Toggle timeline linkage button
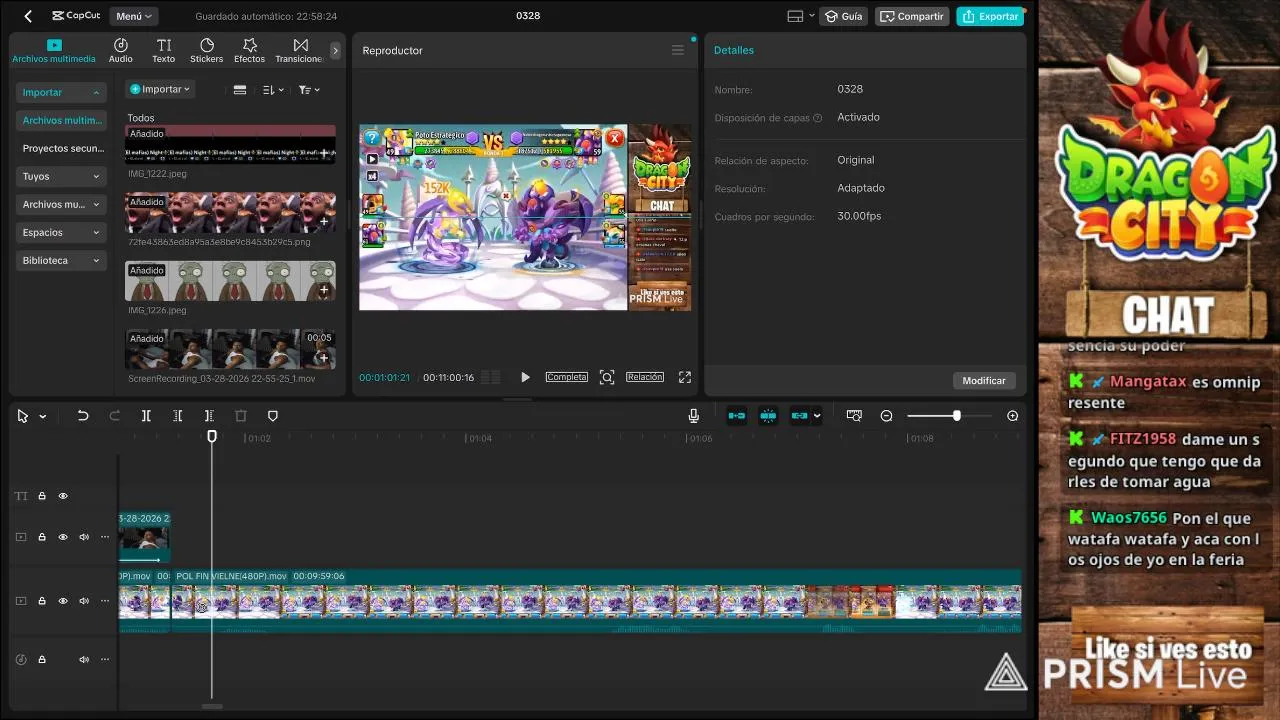The image size is (1280, 720). 800,416
